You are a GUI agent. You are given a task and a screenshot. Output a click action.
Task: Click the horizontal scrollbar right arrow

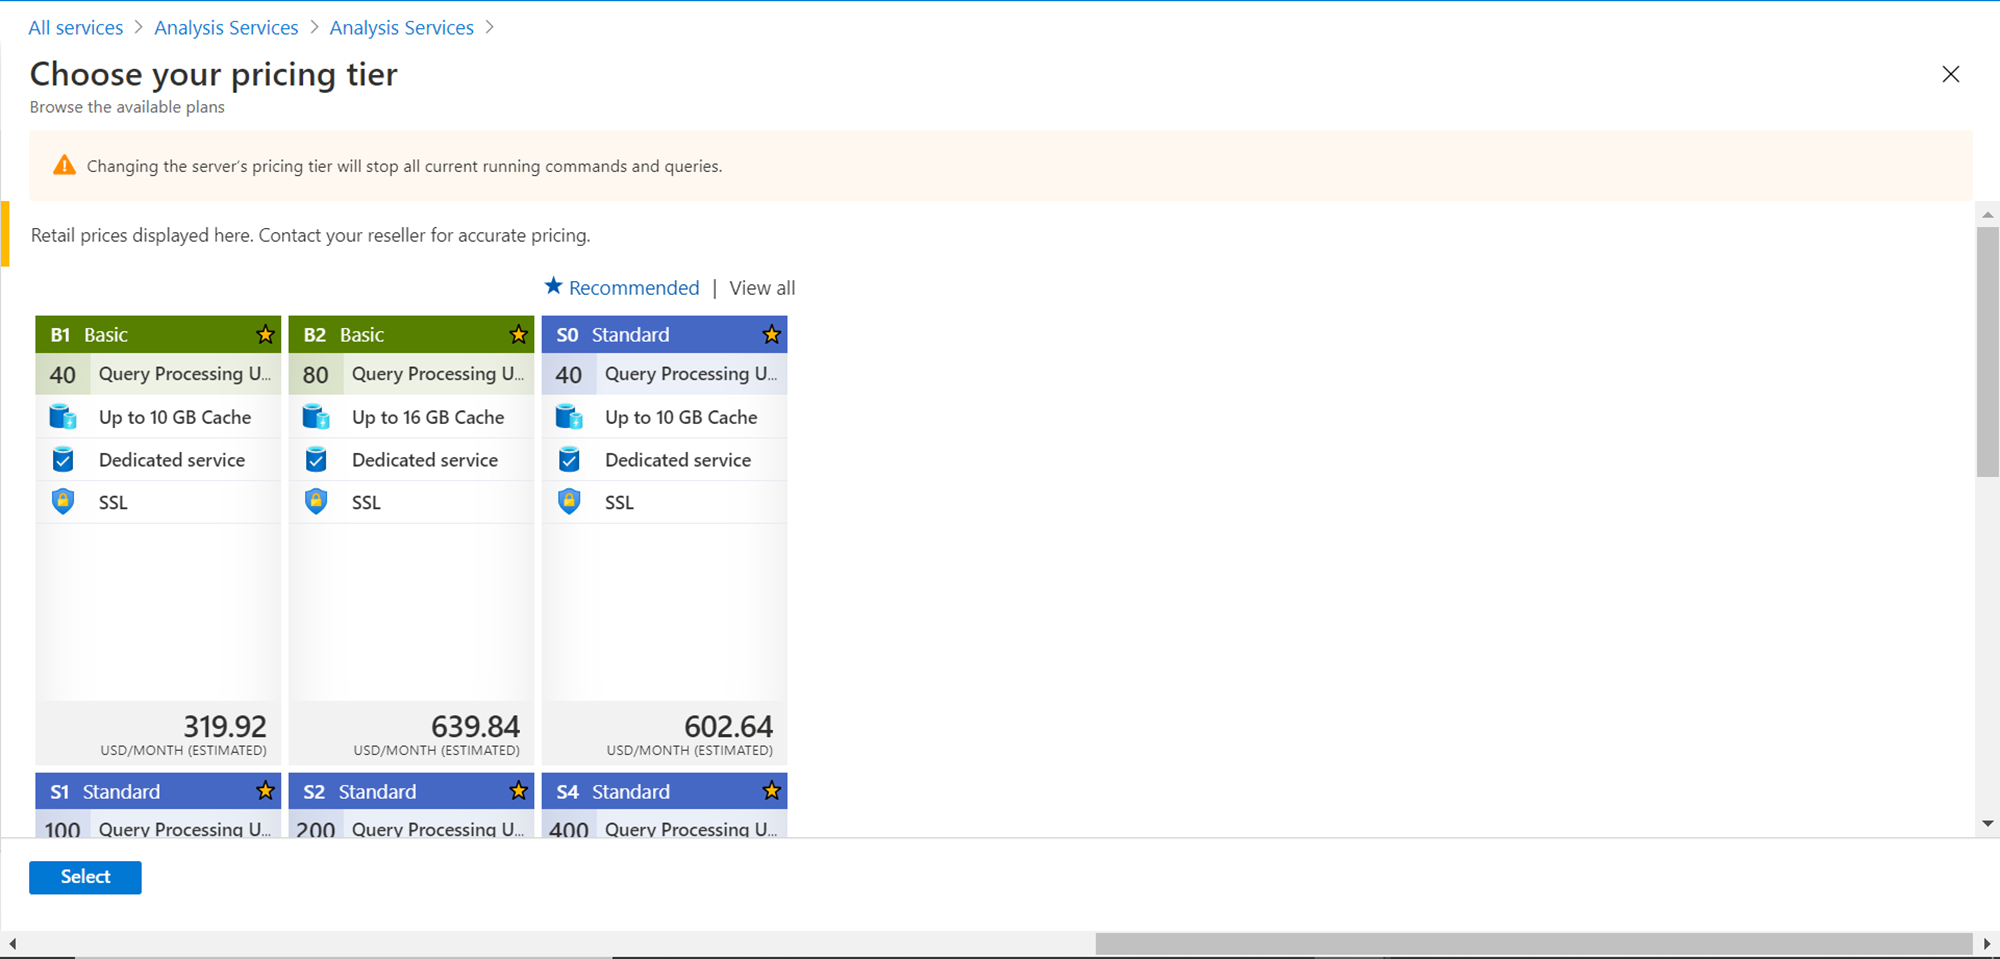tap(1987, 944)
